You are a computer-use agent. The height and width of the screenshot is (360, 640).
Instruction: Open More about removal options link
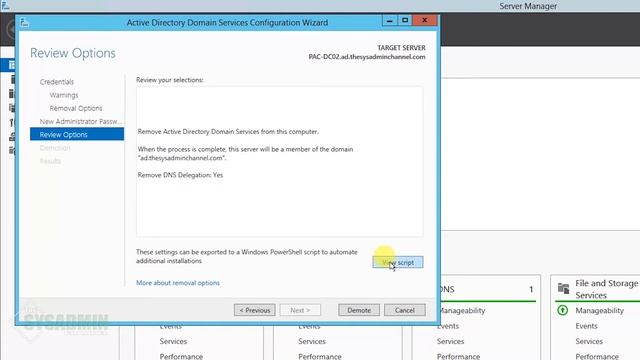[178, 283]
